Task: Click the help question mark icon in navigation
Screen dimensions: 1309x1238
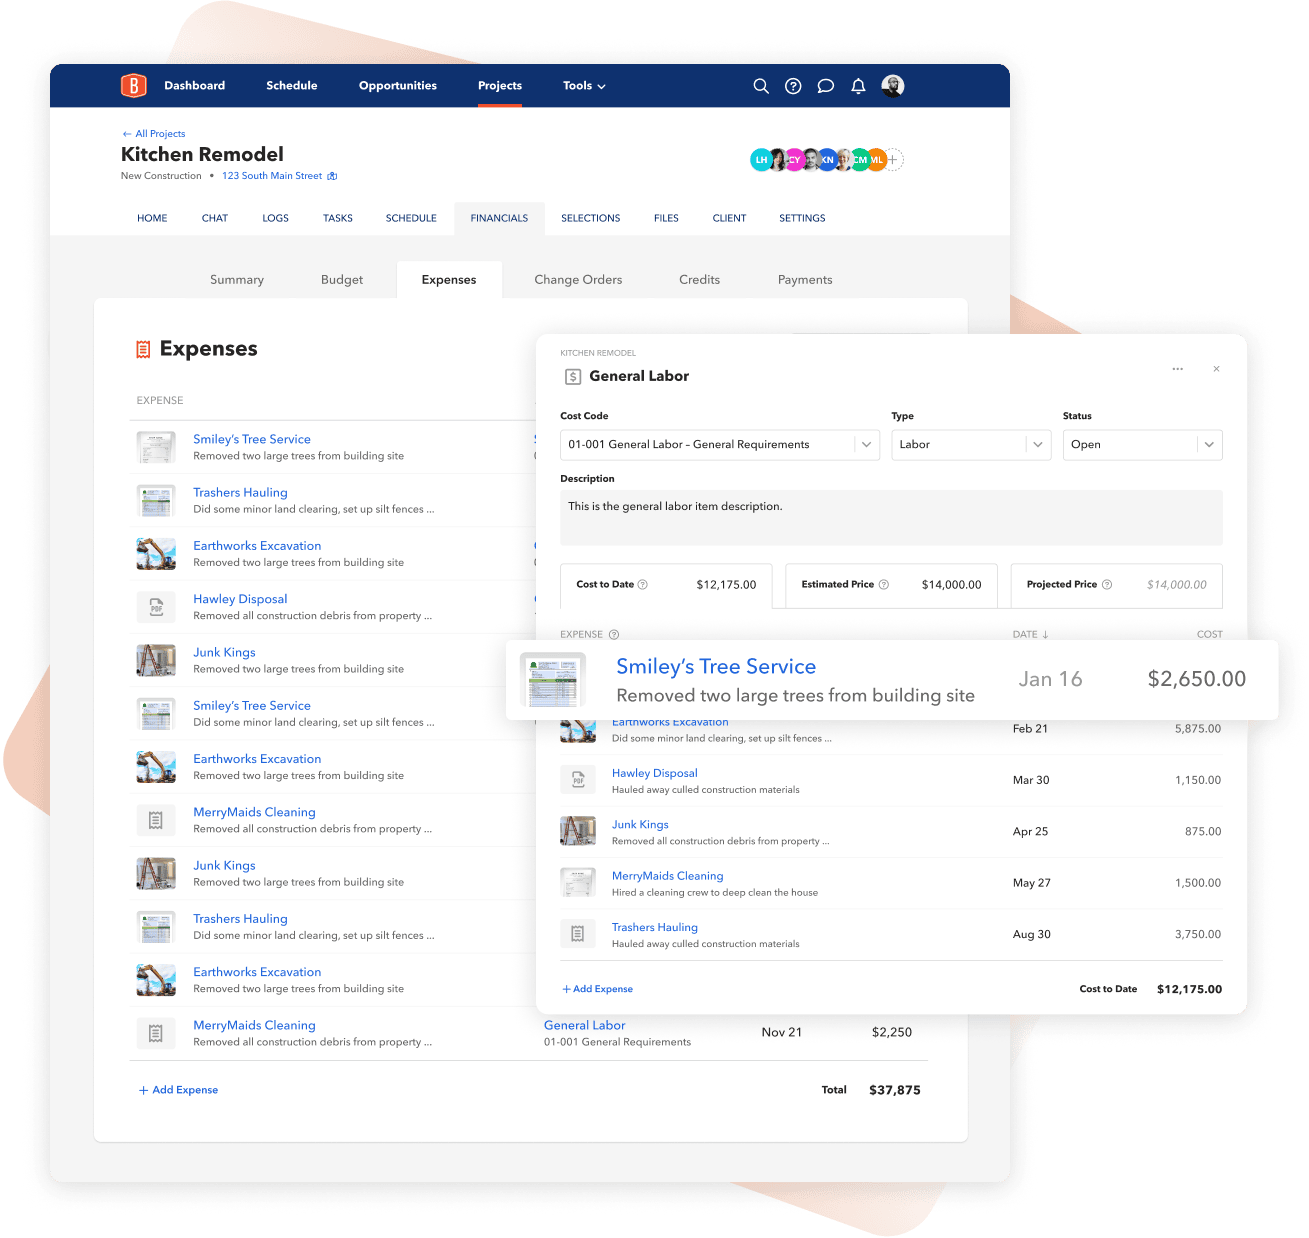Action: click(793, 86)
